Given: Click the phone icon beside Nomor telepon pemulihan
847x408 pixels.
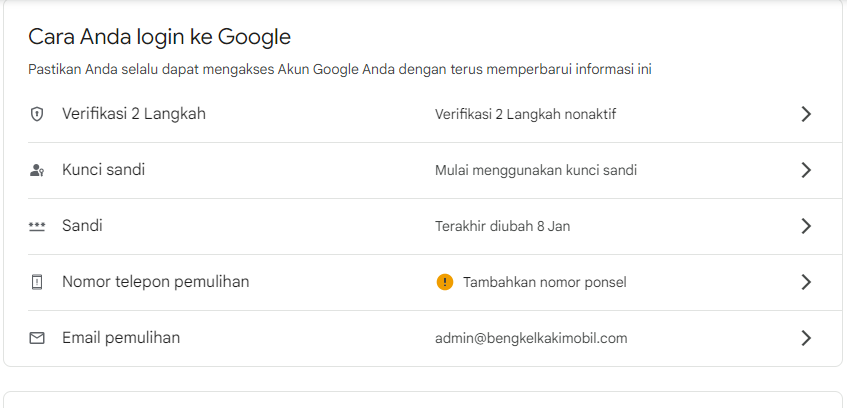Looking at the screenshot, I should [x=37, y=282].
